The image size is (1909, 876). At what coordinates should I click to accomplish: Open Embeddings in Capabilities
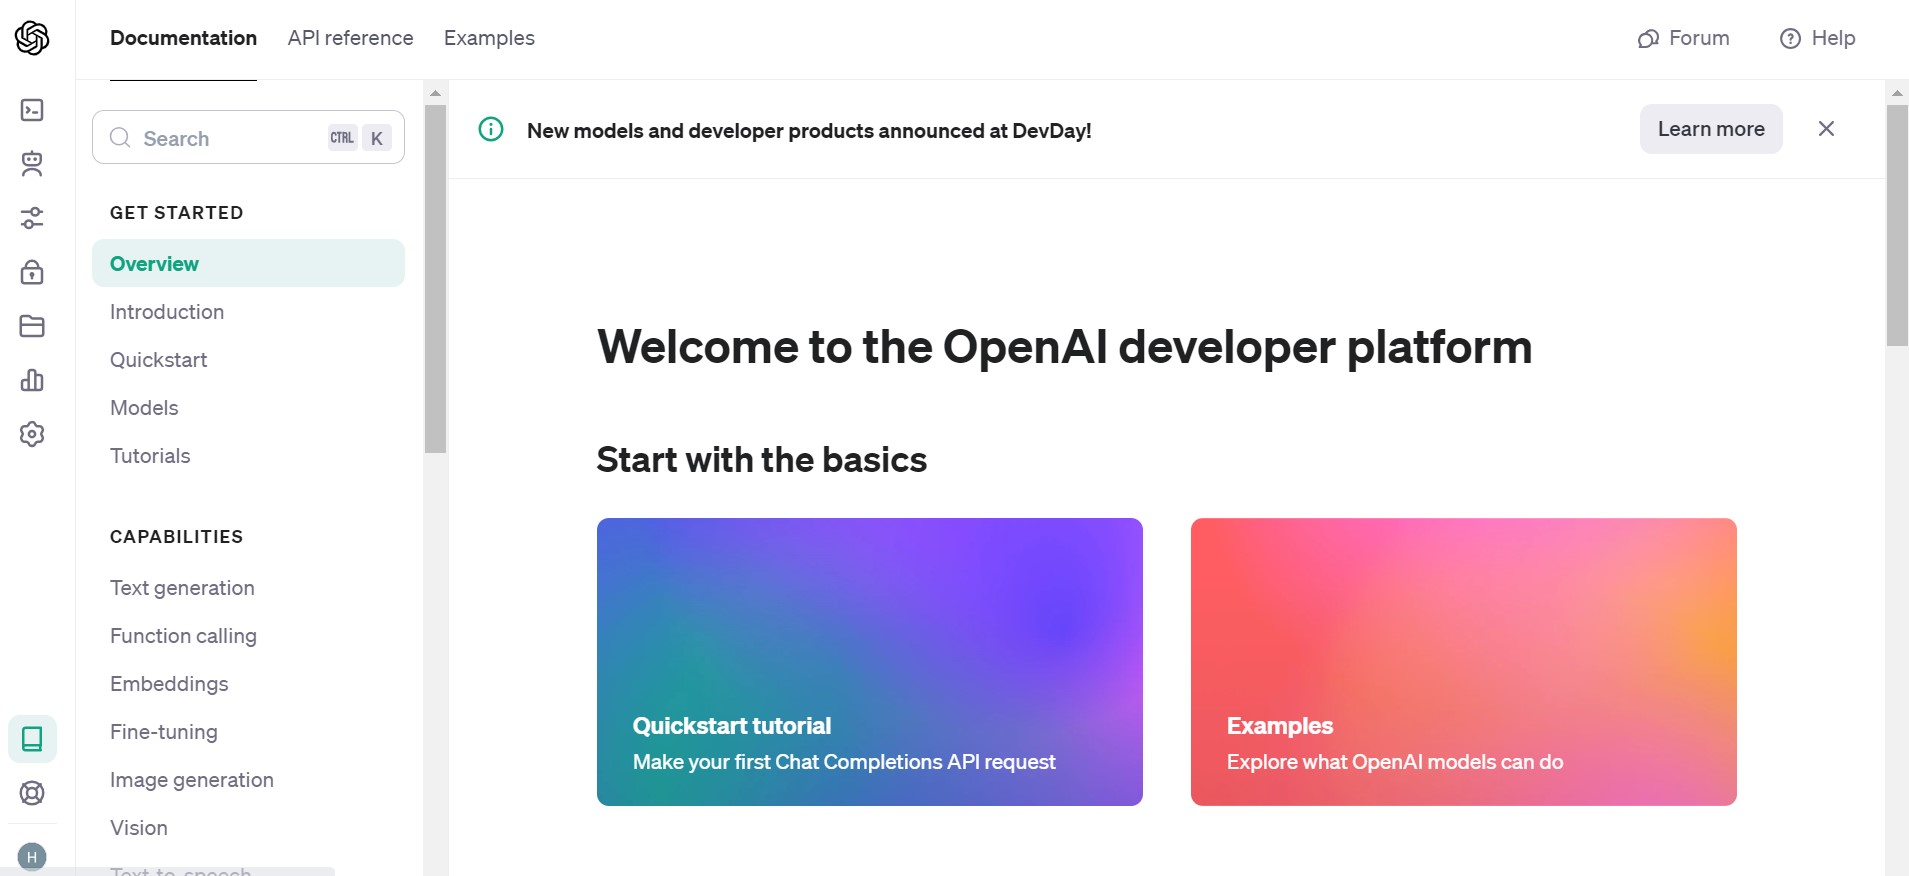[x=169, y=684]
